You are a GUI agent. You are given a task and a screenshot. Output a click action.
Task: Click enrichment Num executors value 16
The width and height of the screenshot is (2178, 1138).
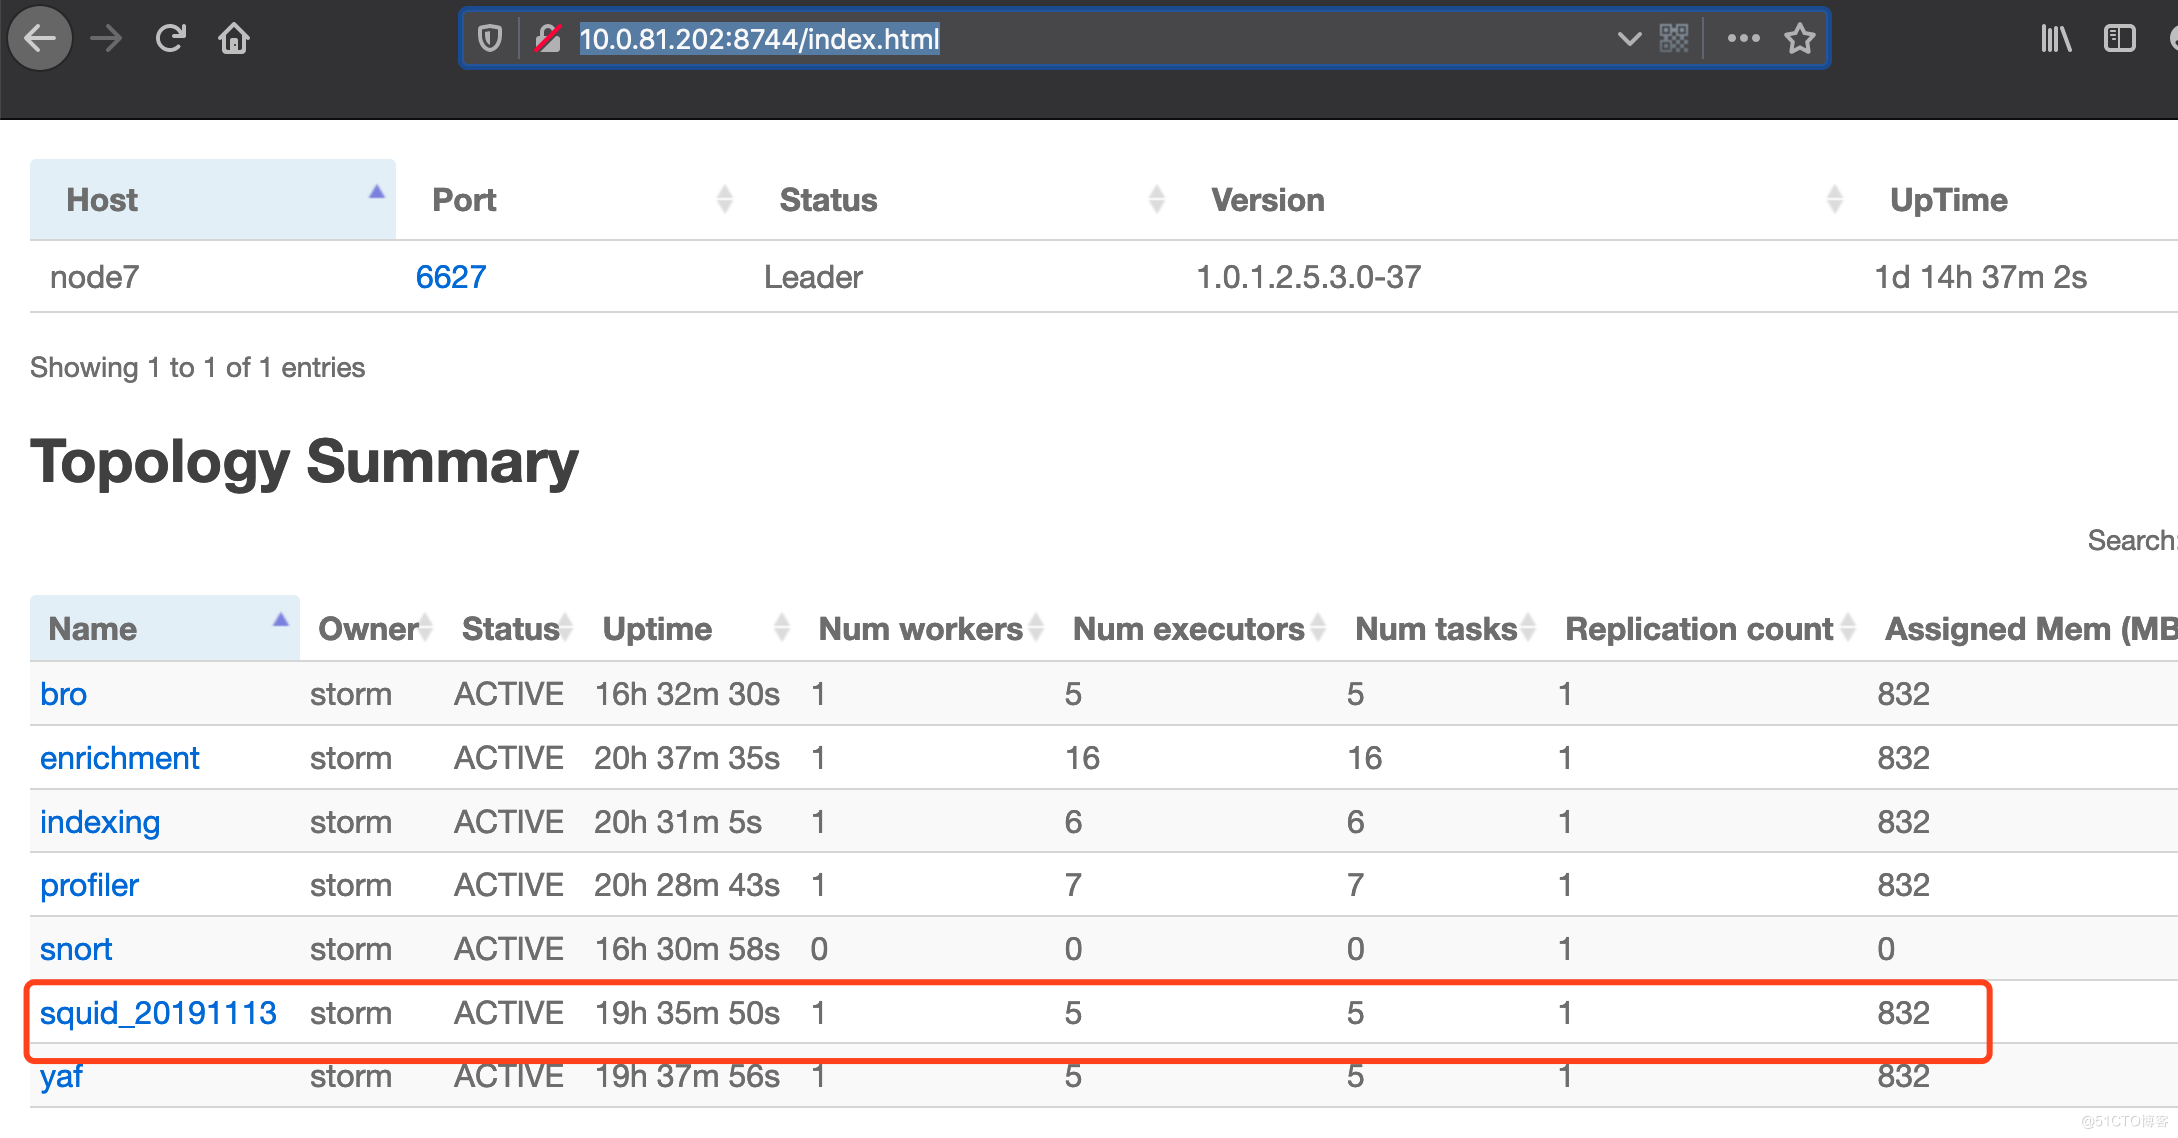point(1082,758)
